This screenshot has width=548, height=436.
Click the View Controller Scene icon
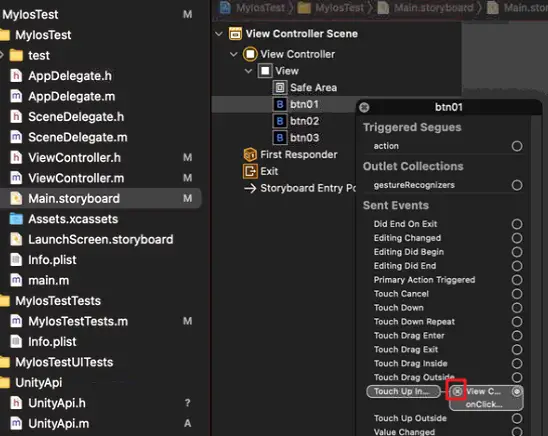point(235,34)
